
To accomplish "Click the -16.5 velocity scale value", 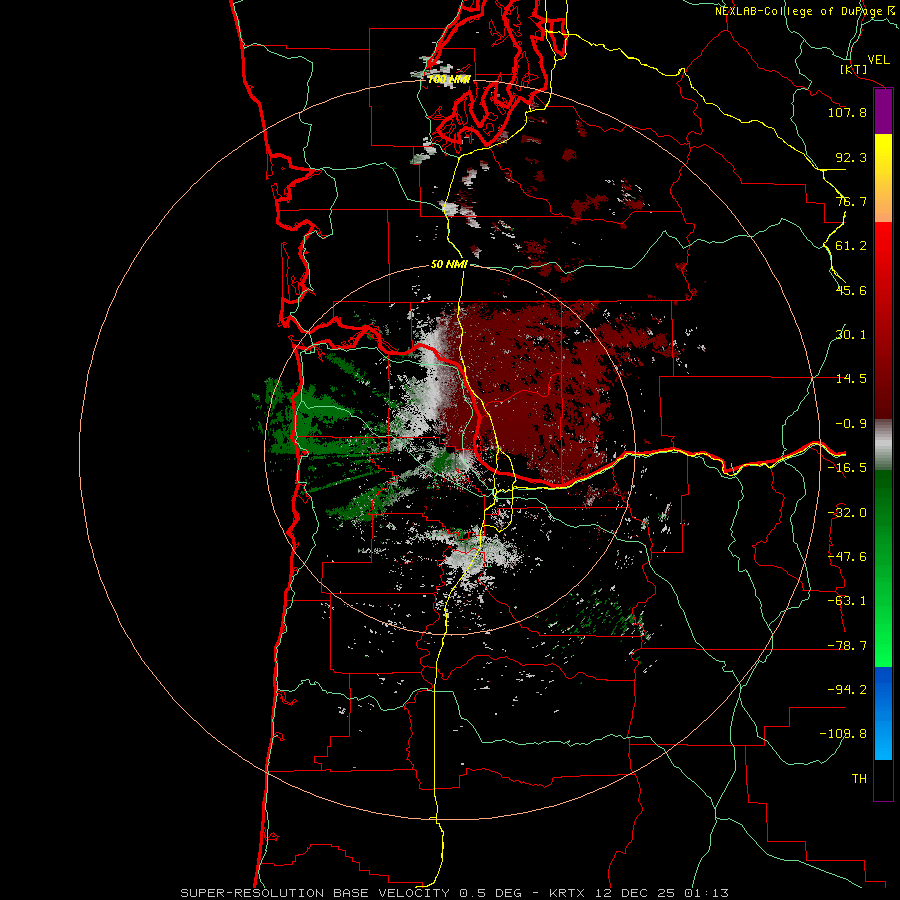I will [x=847, y=468].
